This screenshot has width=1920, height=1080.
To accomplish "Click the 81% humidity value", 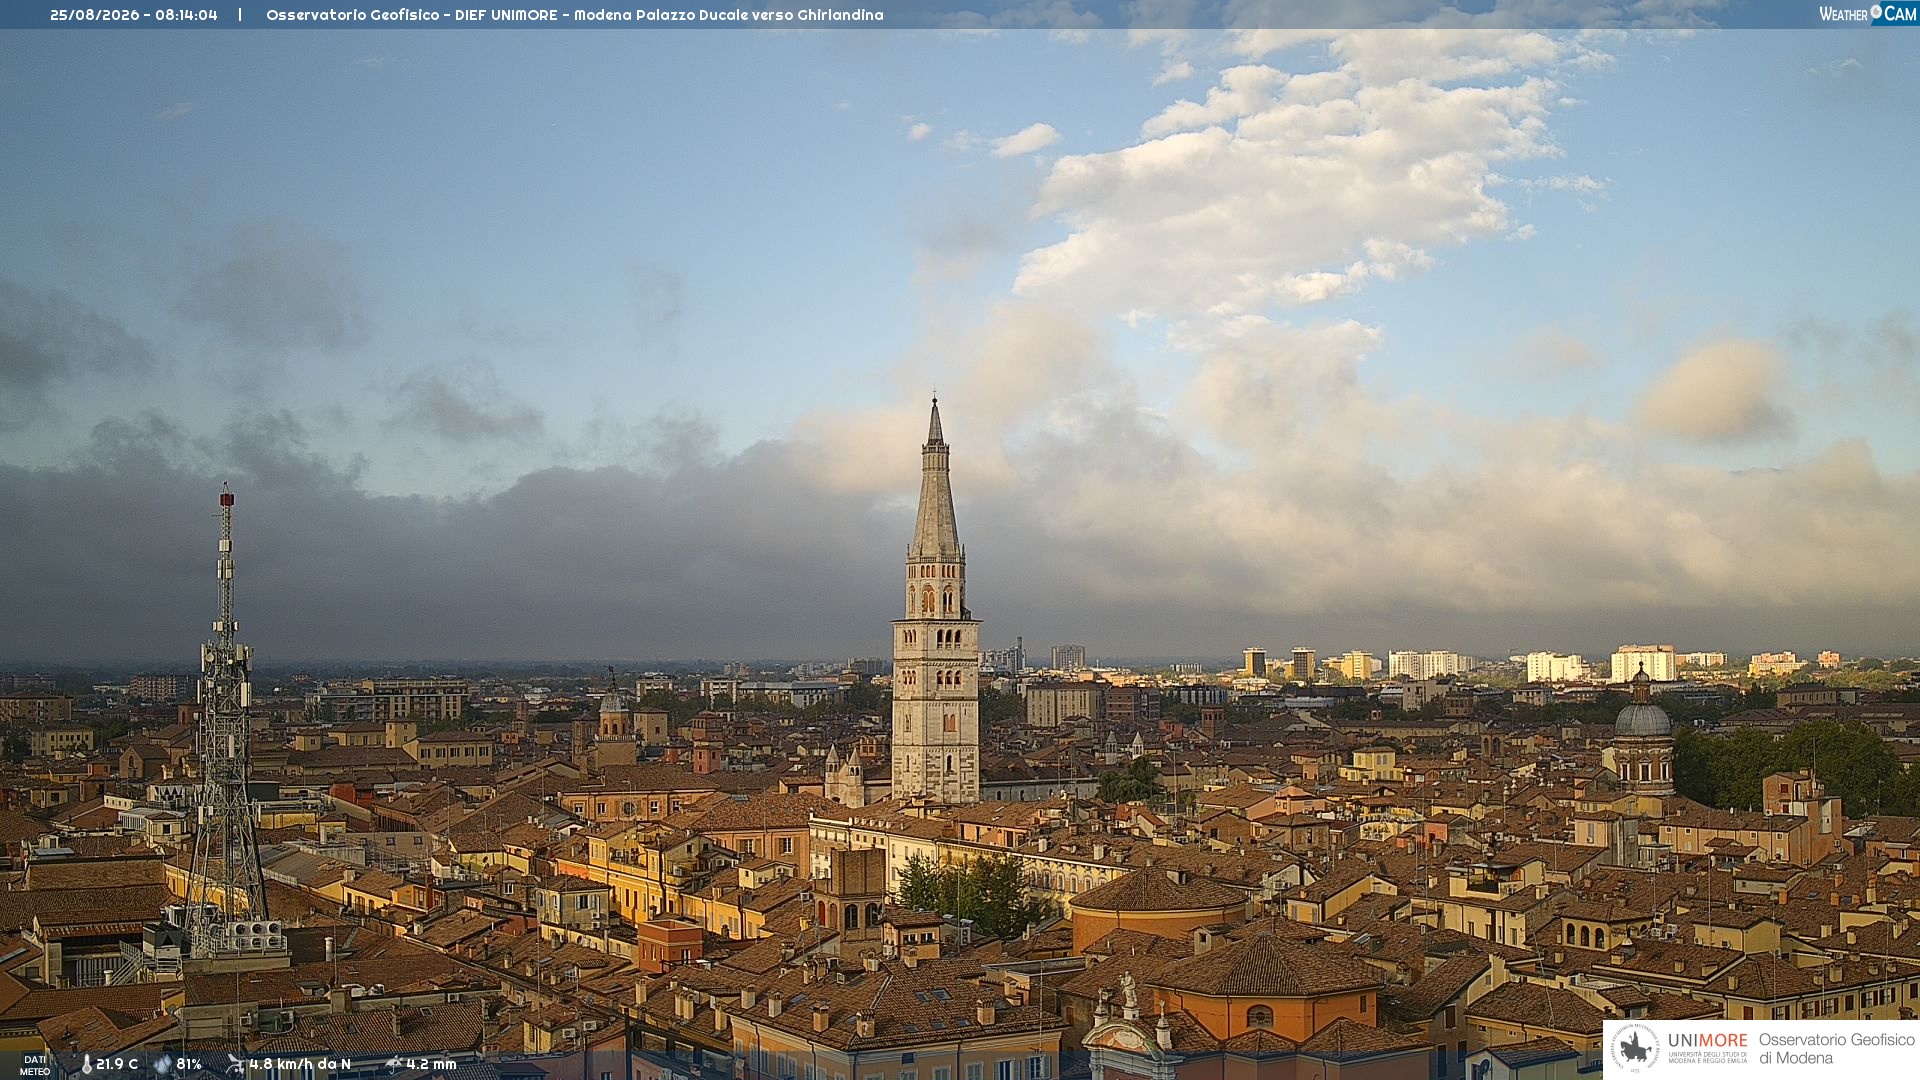I will (189, 1064).
